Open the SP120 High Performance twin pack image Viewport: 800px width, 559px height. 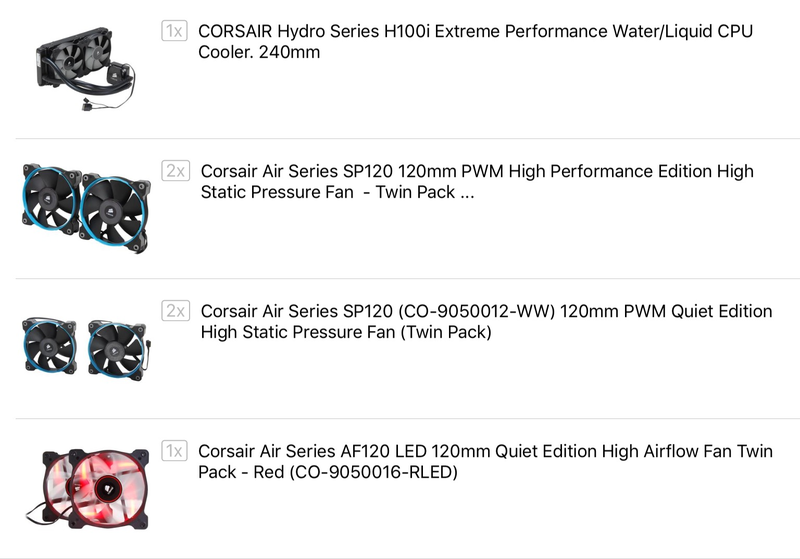[86, 208]
